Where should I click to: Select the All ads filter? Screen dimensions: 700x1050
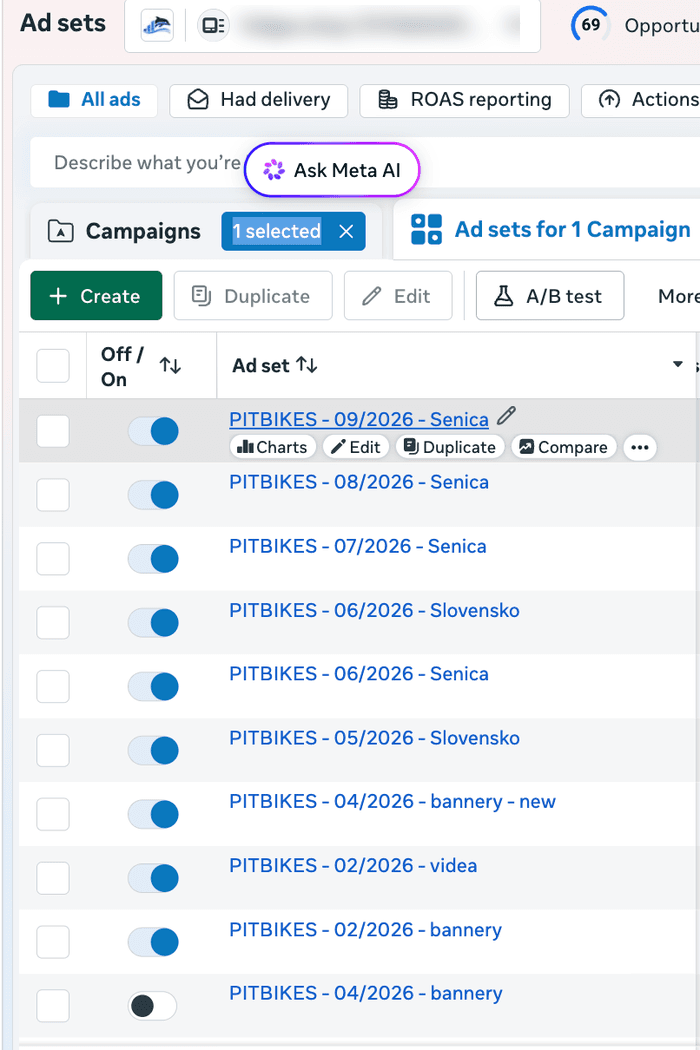(94, 100)
